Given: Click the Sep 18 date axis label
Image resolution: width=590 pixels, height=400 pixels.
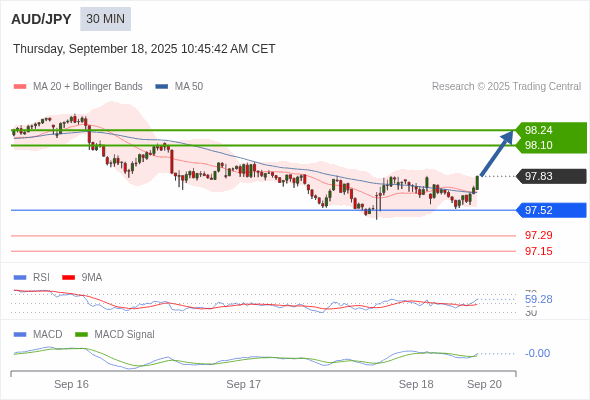Looking at the screenshot, I should 416,384.
